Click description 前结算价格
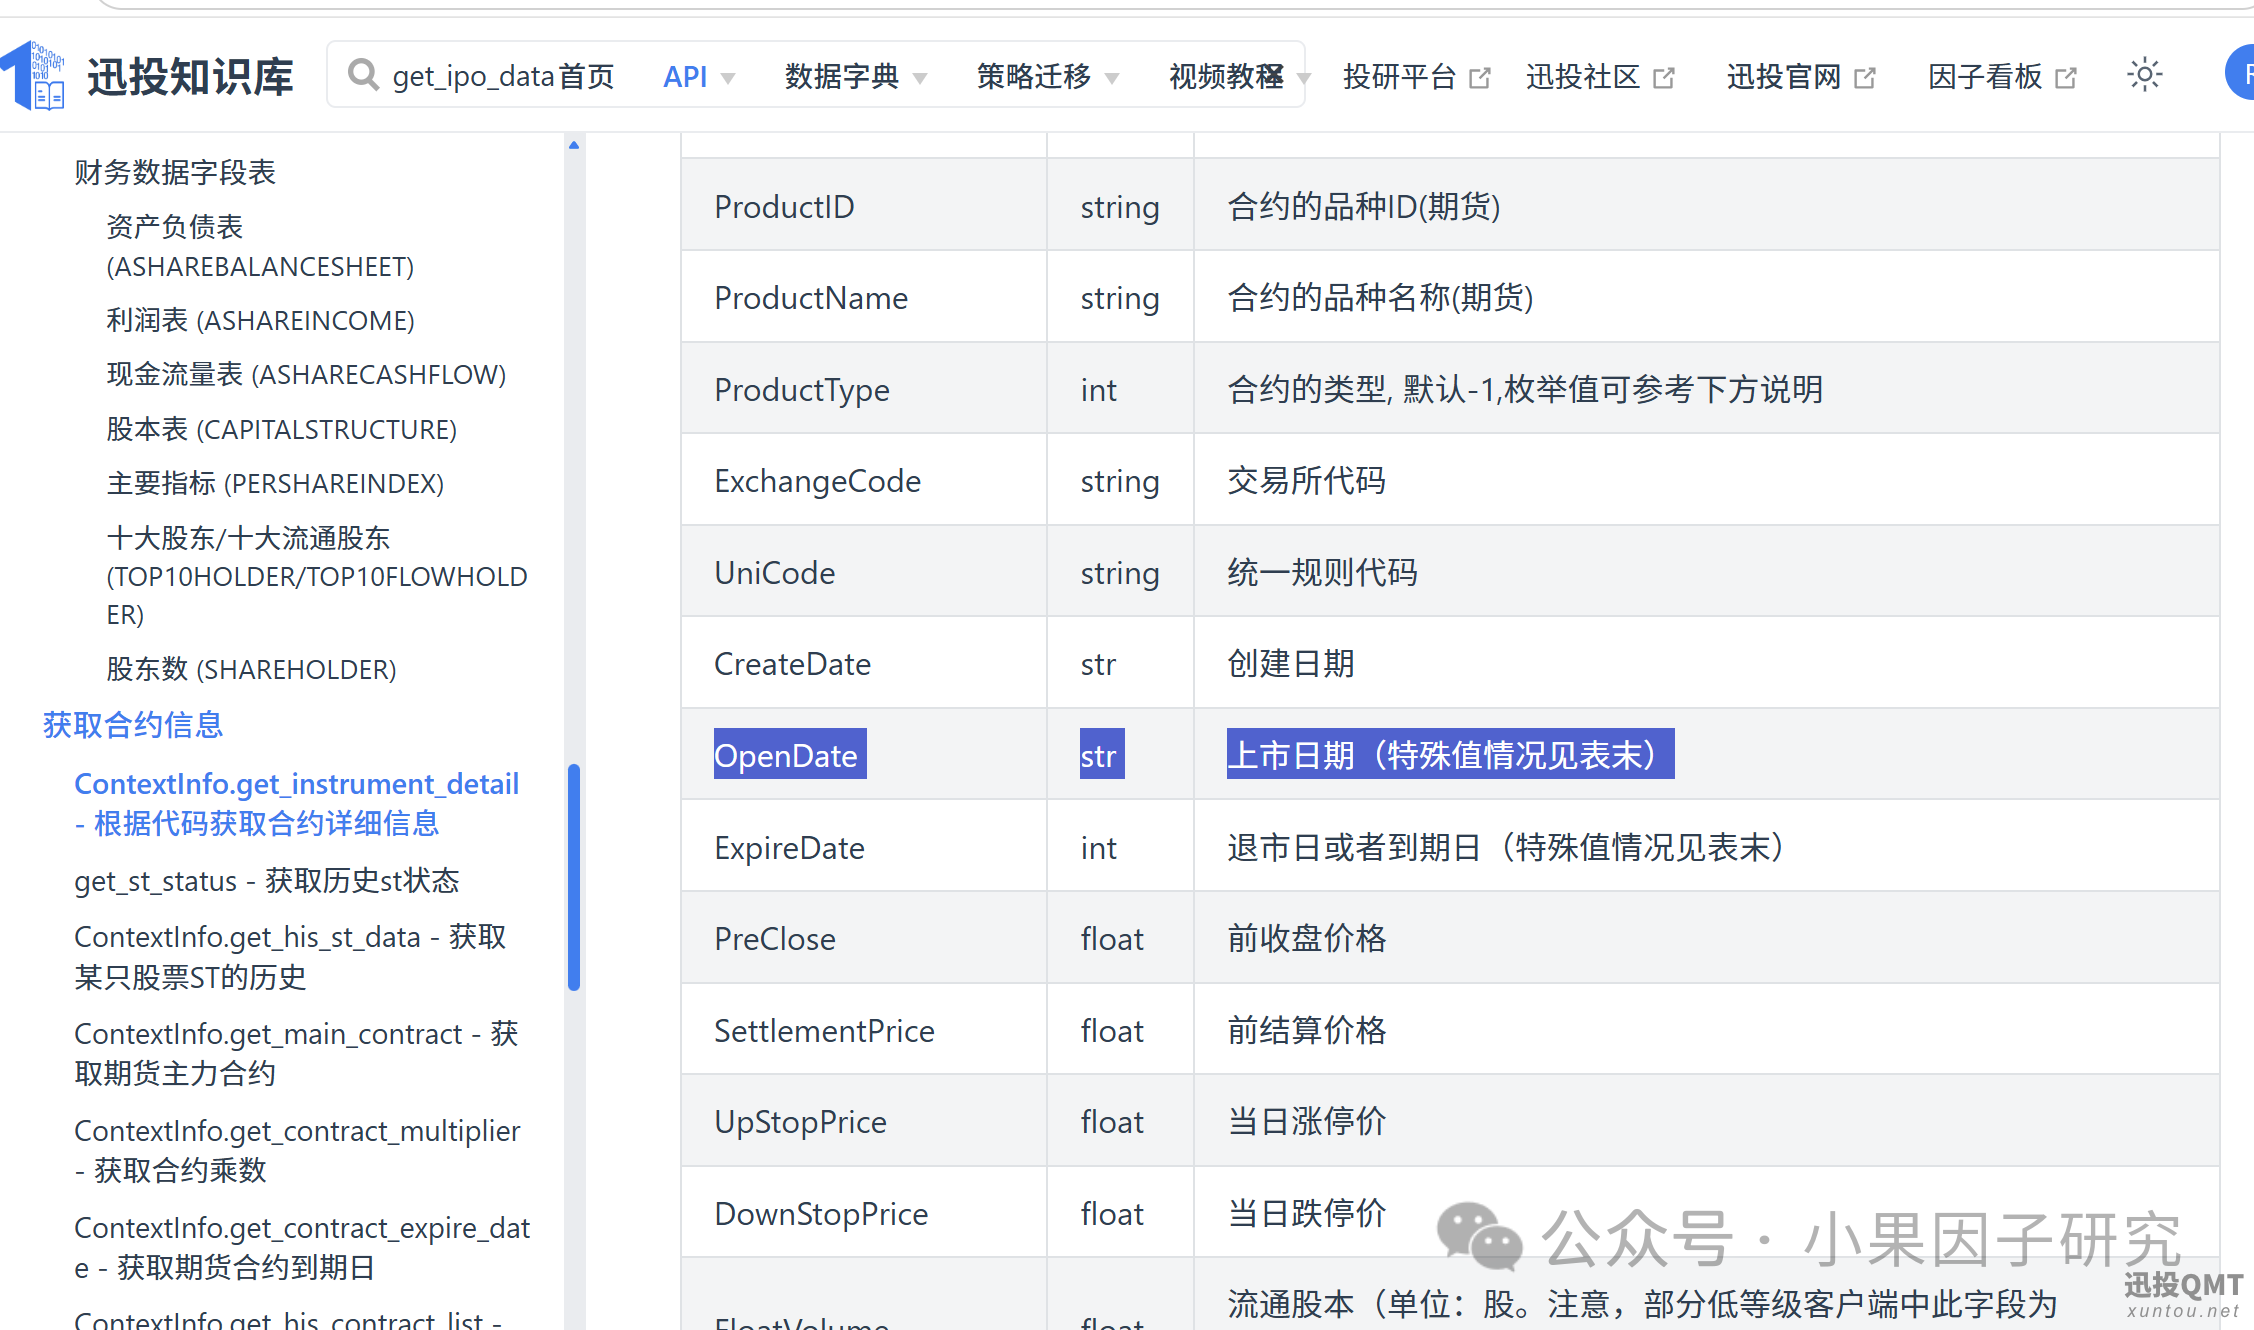The image size is (2254, 1330). coord(1306,1030)
